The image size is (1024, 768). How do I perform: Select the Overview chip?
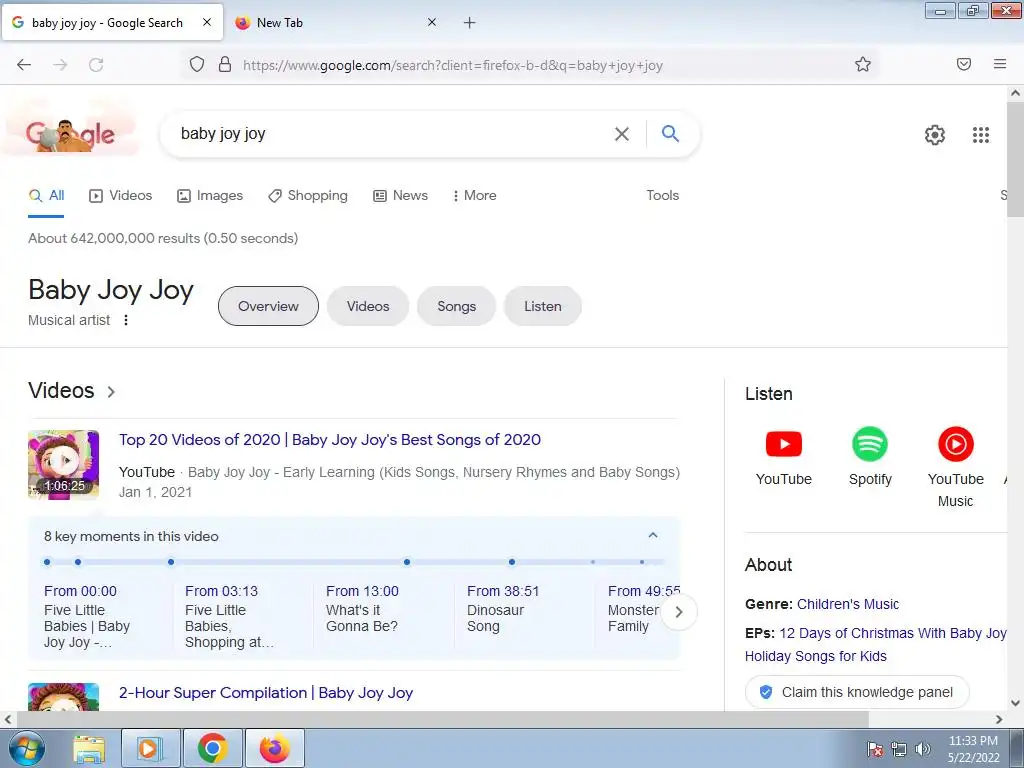[x=268, y=306]
